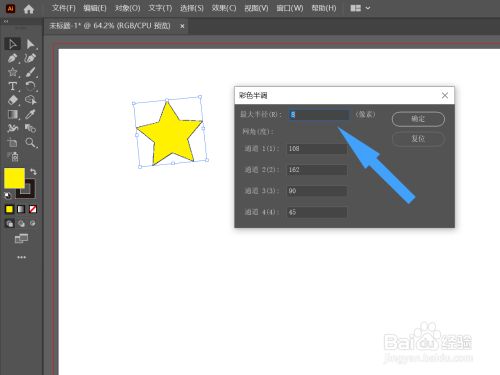The height and width of the screenshot is (375, 500).
Task: Click the 通道 4 value field
Action: [317, 212]
